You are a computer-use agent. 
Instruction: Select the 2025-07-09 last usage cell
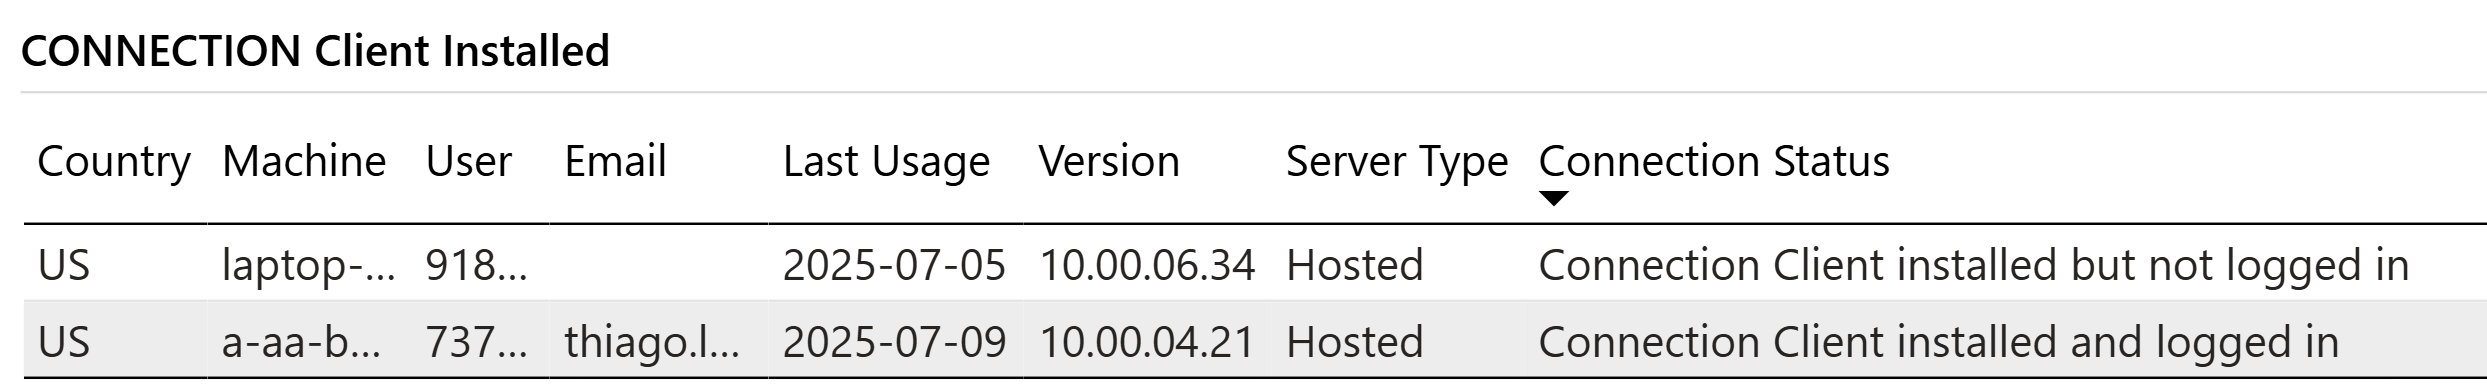coord(894,342)
